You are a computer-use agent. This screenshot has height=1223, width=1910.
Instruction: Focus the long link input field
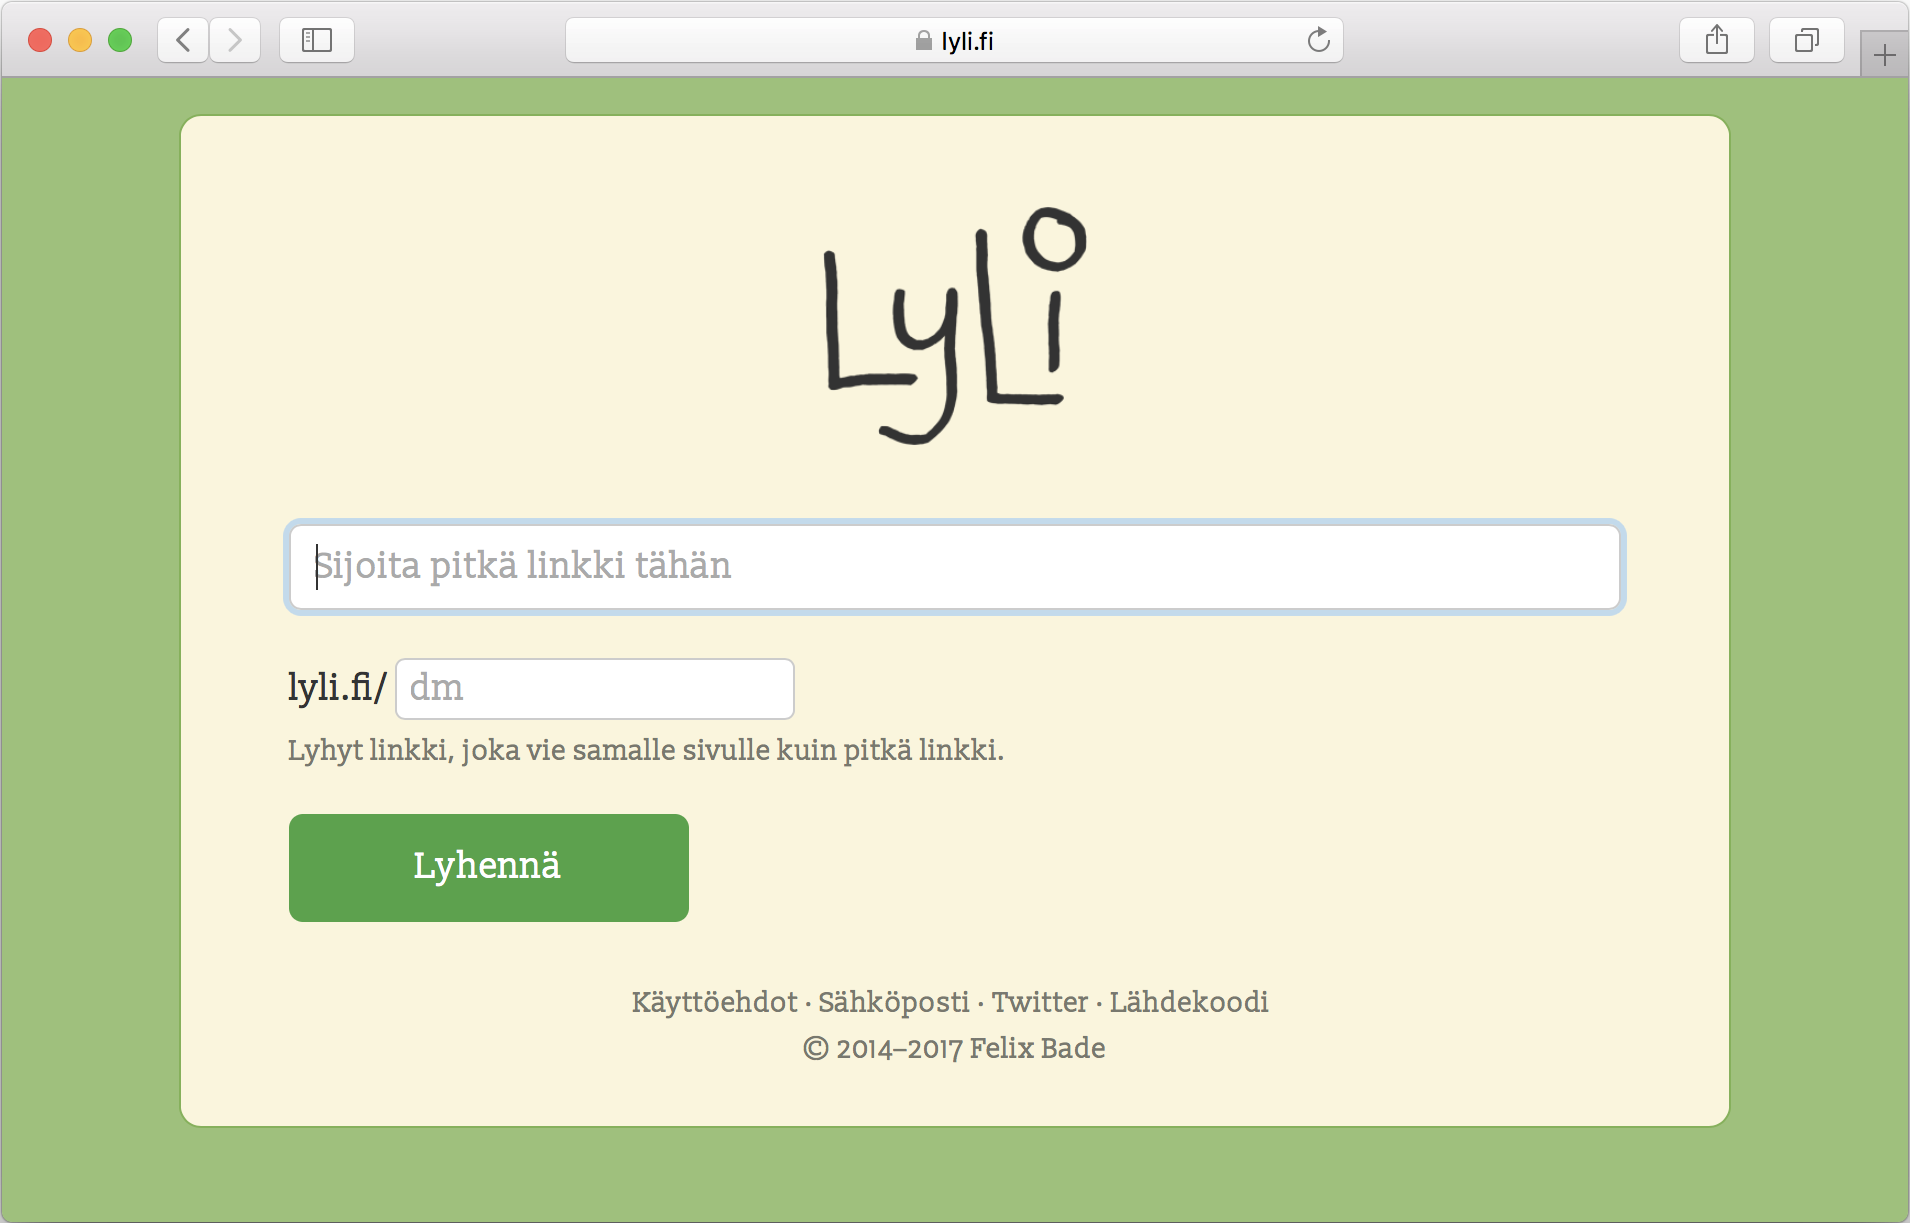954,567
